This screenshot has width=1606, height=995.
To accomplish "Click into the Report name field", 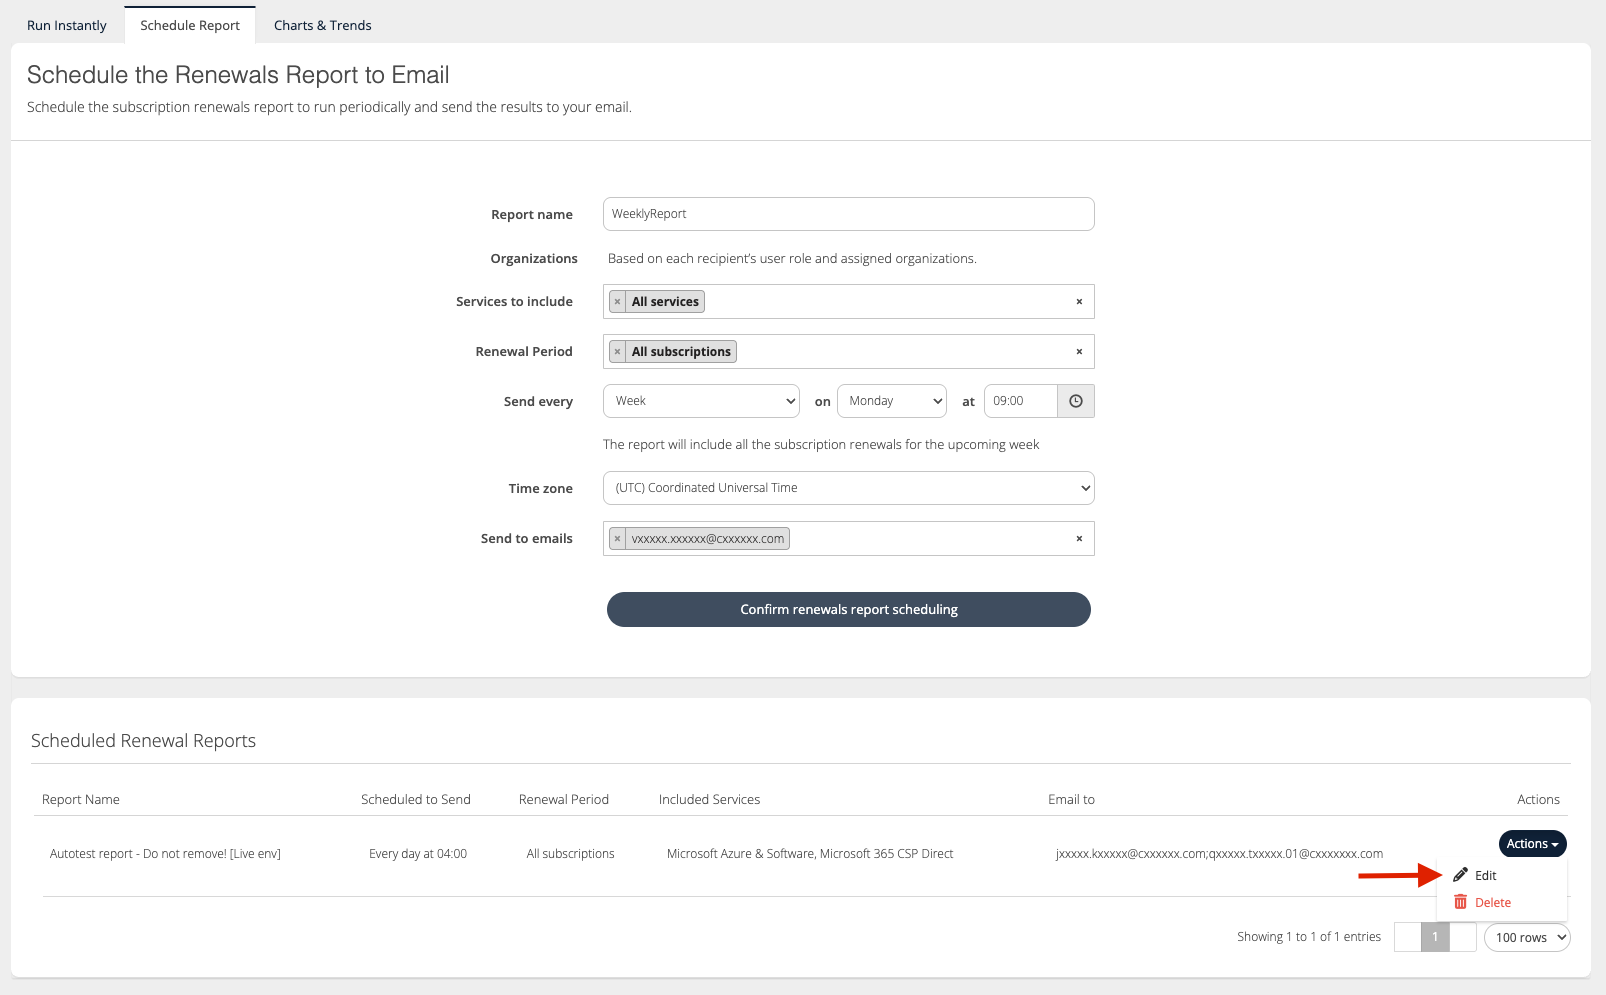I will click(848, 214).
